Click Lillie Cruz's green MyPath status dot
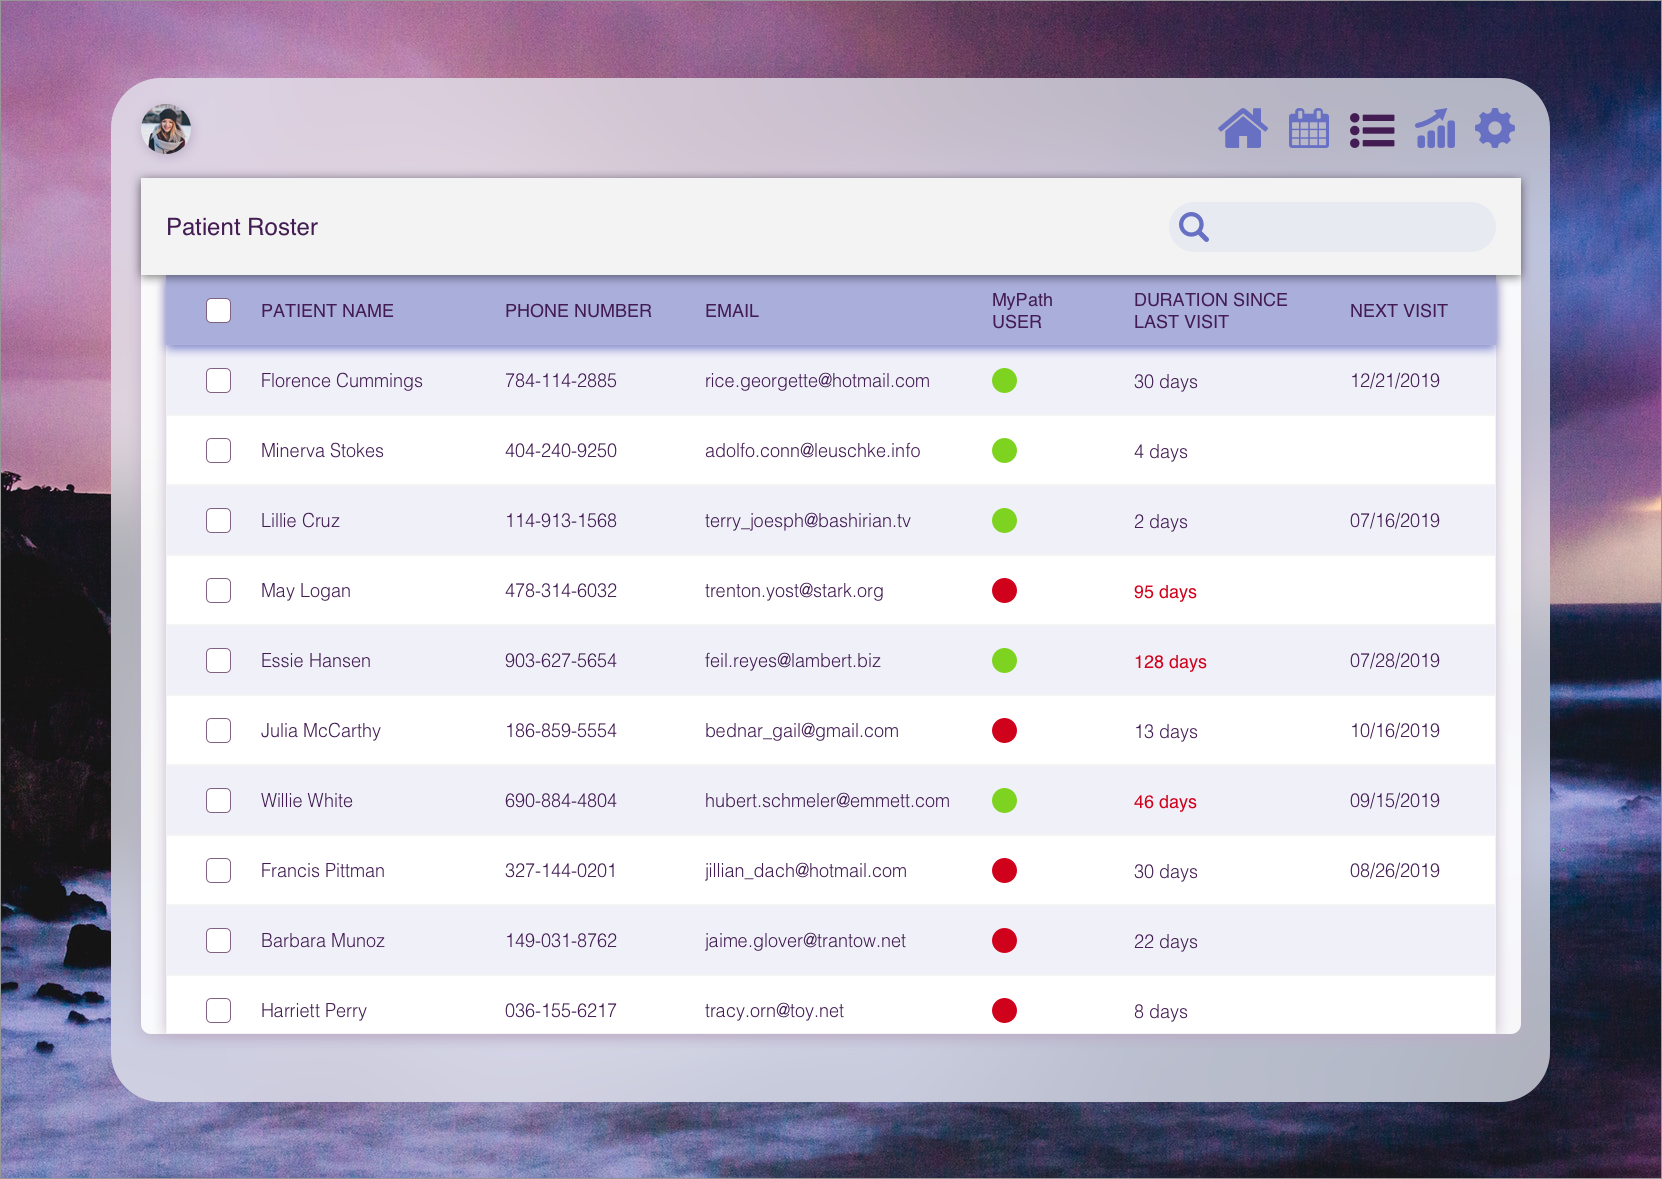The height and width of the screenshot is (1179, 1662). (x=1004, y=520)
